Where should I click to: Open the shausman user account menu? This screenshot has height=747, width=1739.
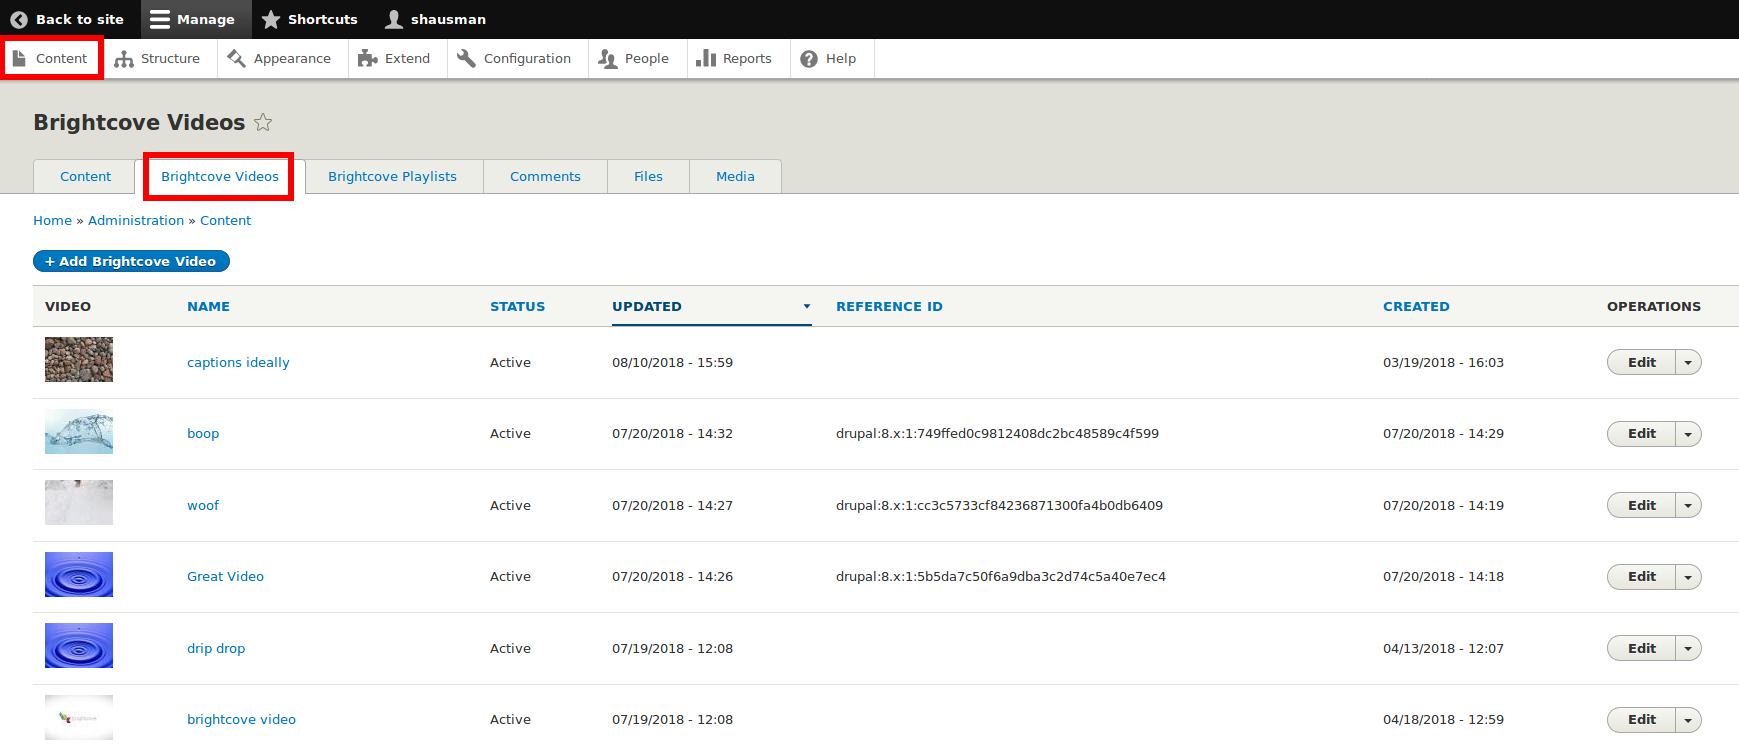click(x=436, y=19)
